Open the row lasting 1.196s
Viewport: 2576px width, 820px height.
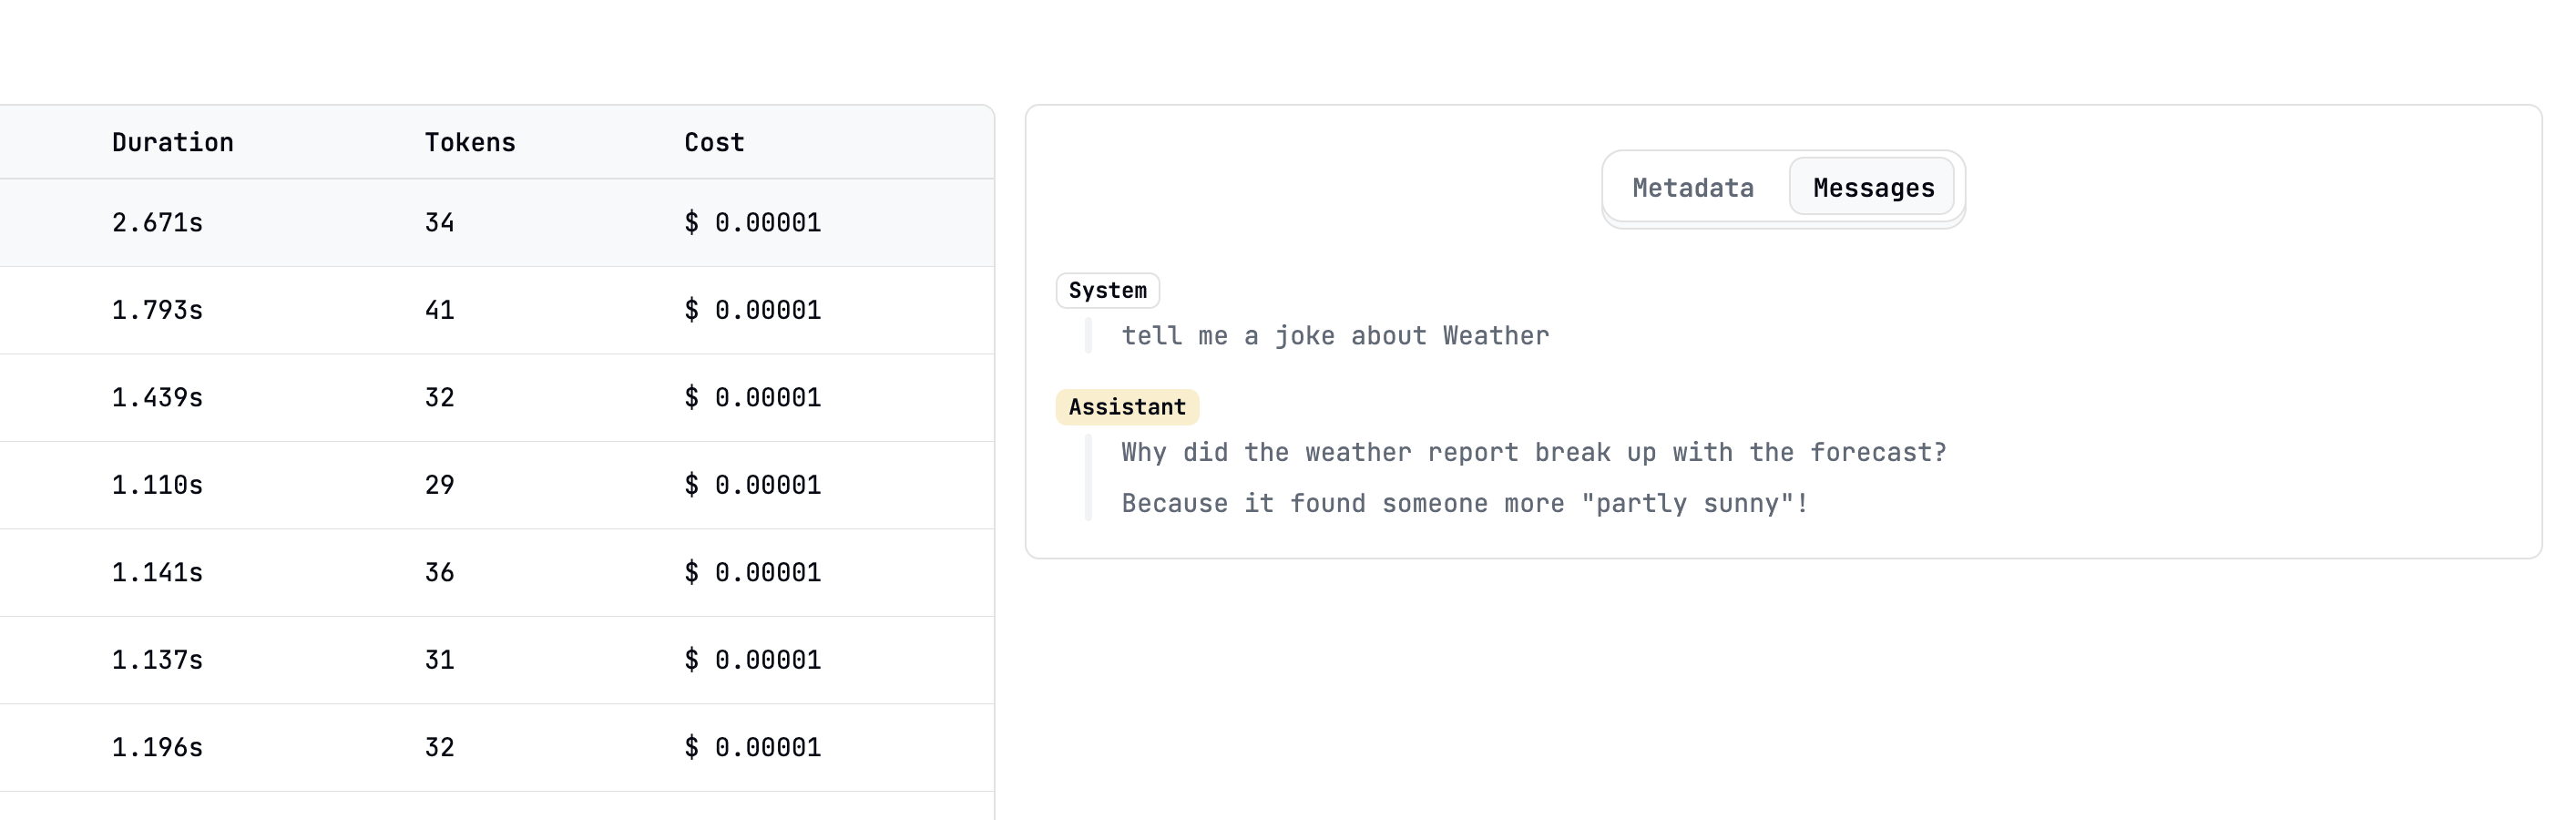click(x=157, y=748)
